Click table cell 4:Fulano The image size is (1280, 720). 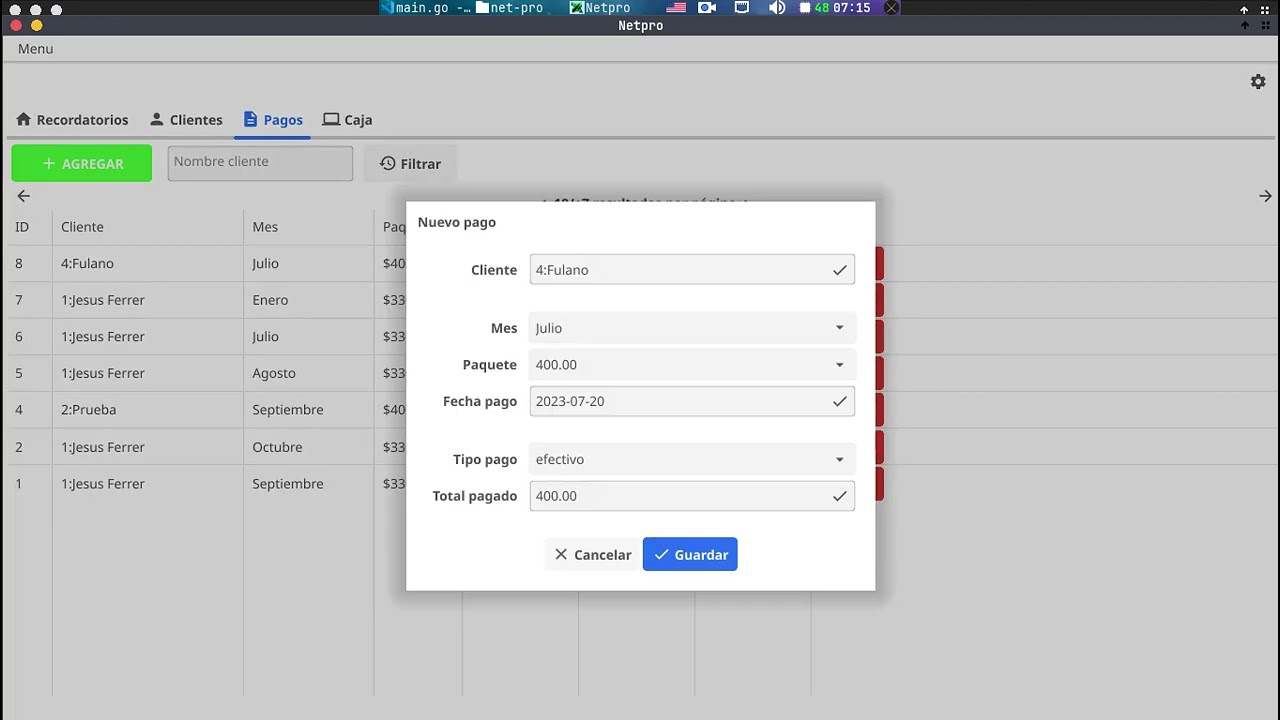click(87, 264)
